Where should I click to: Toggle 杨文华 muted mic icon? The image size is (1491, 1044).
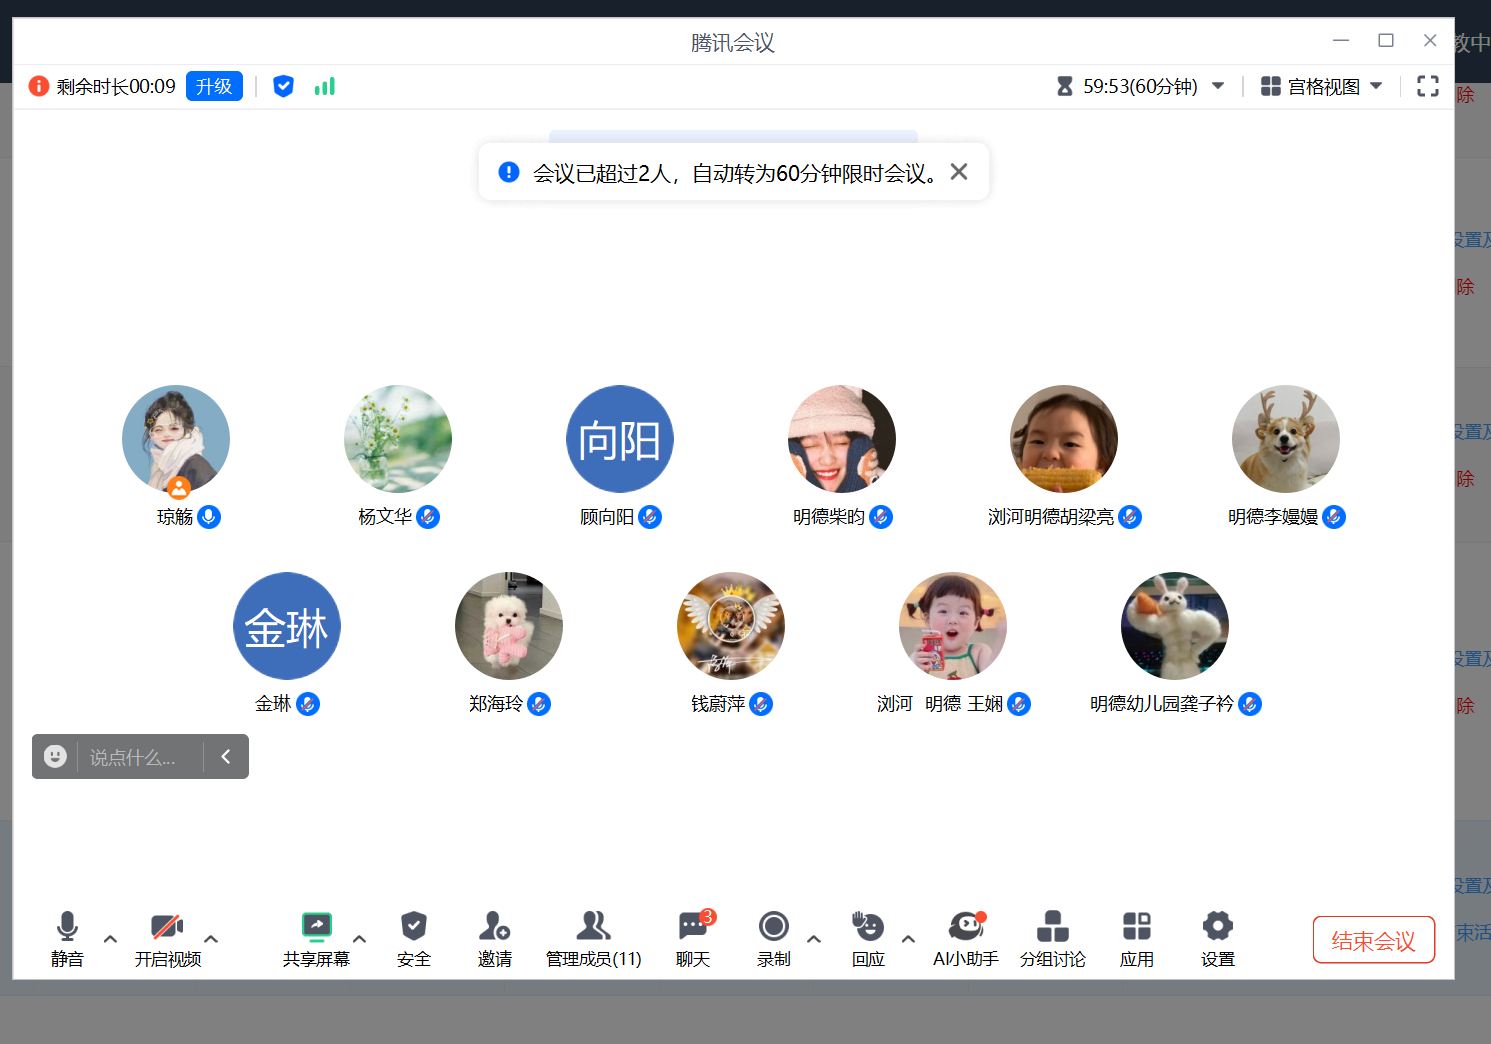tap(428, 517)
